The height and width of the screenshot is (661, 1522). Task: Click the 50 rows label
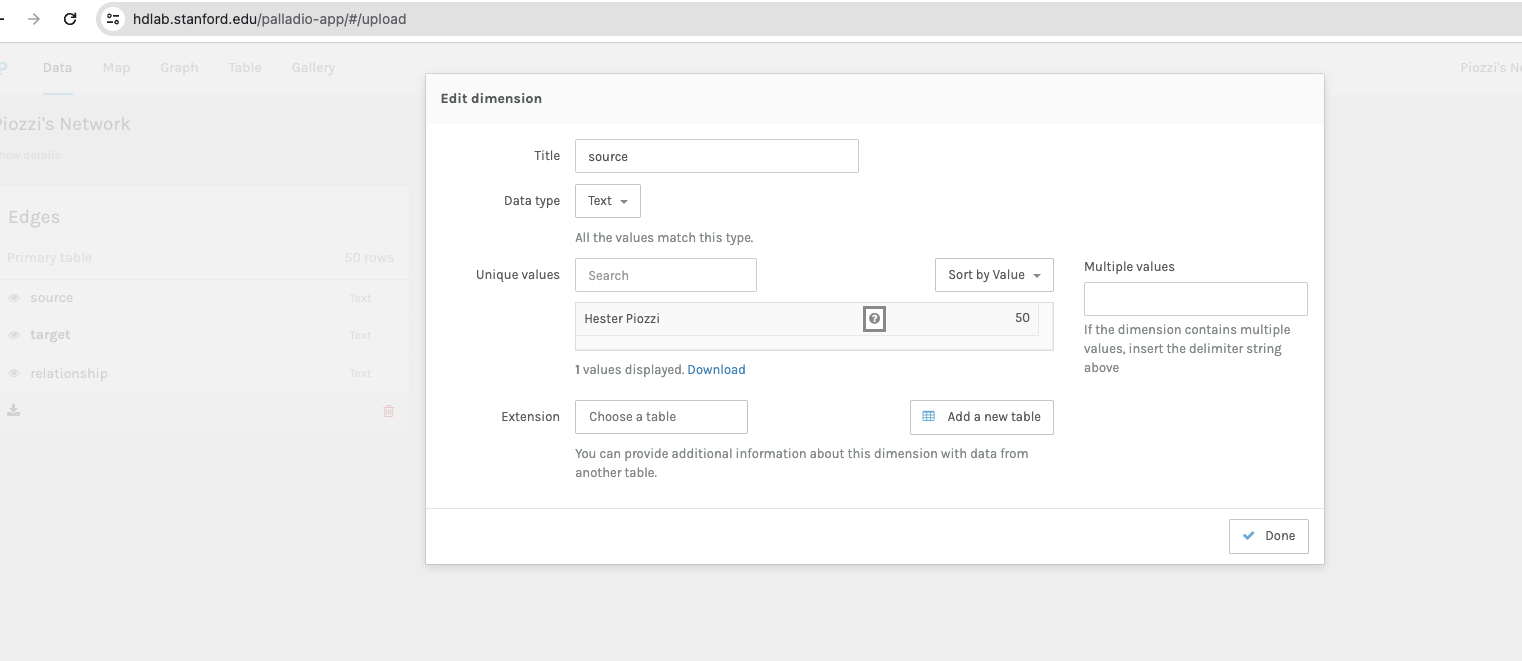(369, 258)
